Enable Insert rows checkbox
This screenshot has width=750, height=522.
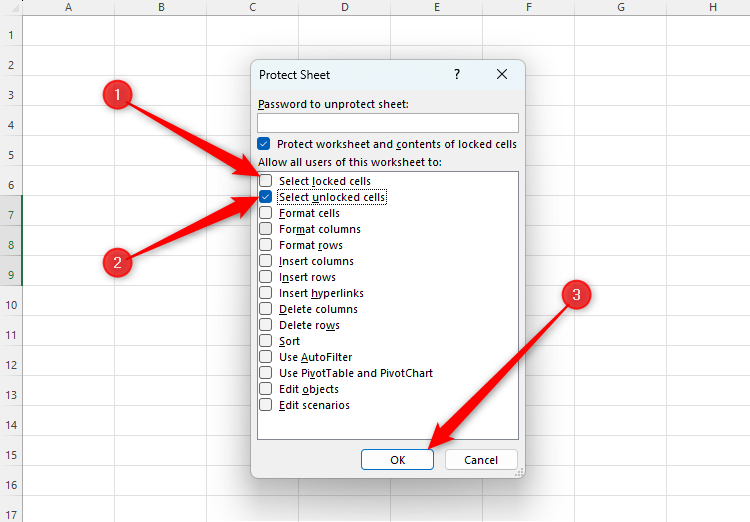(266, 277)
